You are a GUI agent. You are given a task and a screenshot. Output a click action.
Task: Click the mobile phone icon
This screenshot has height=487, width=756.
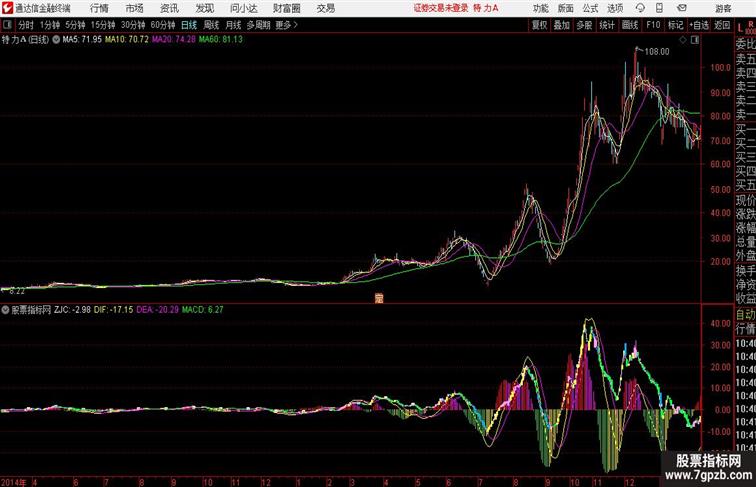pos(659,8)
